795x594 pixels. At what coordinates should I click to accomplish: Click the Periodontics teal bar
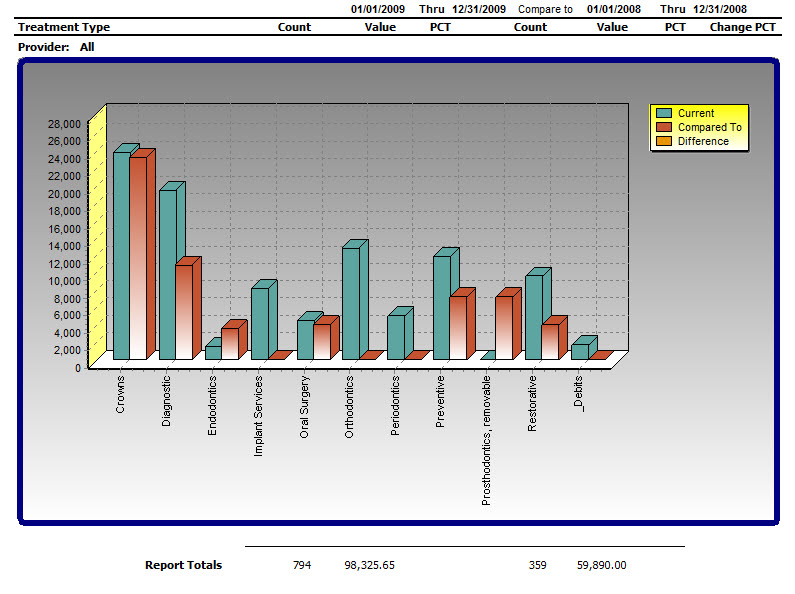tap(396, 337)
